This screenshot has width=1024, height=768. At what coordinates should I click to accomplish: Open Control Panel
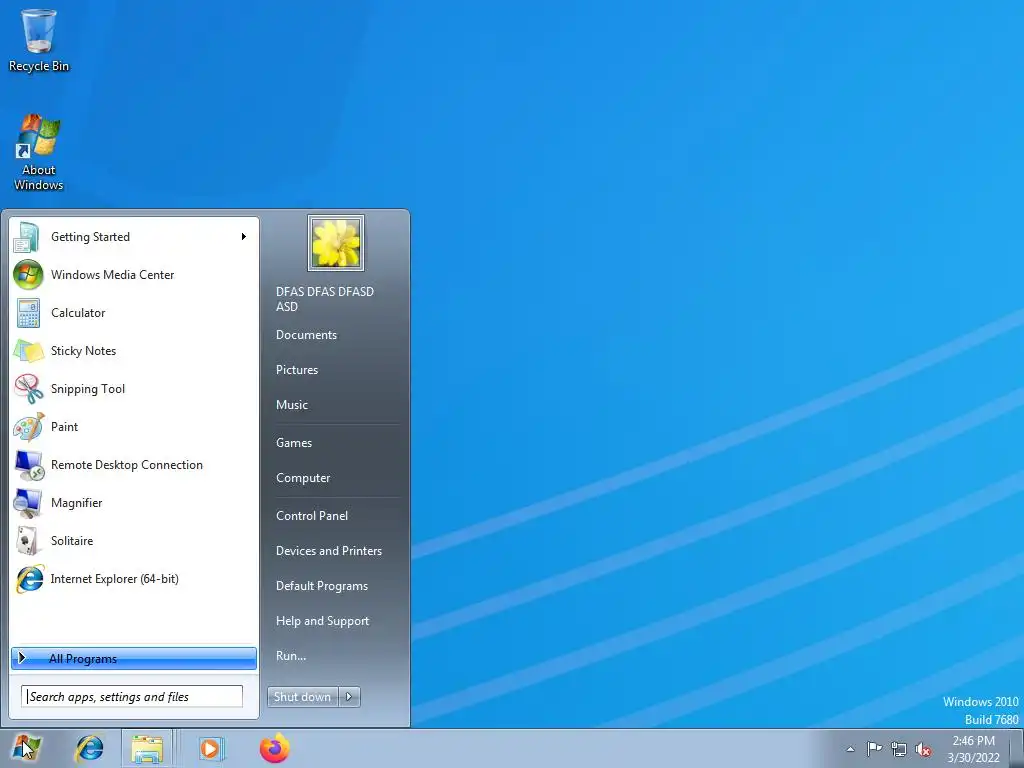[x=312, y=516]
